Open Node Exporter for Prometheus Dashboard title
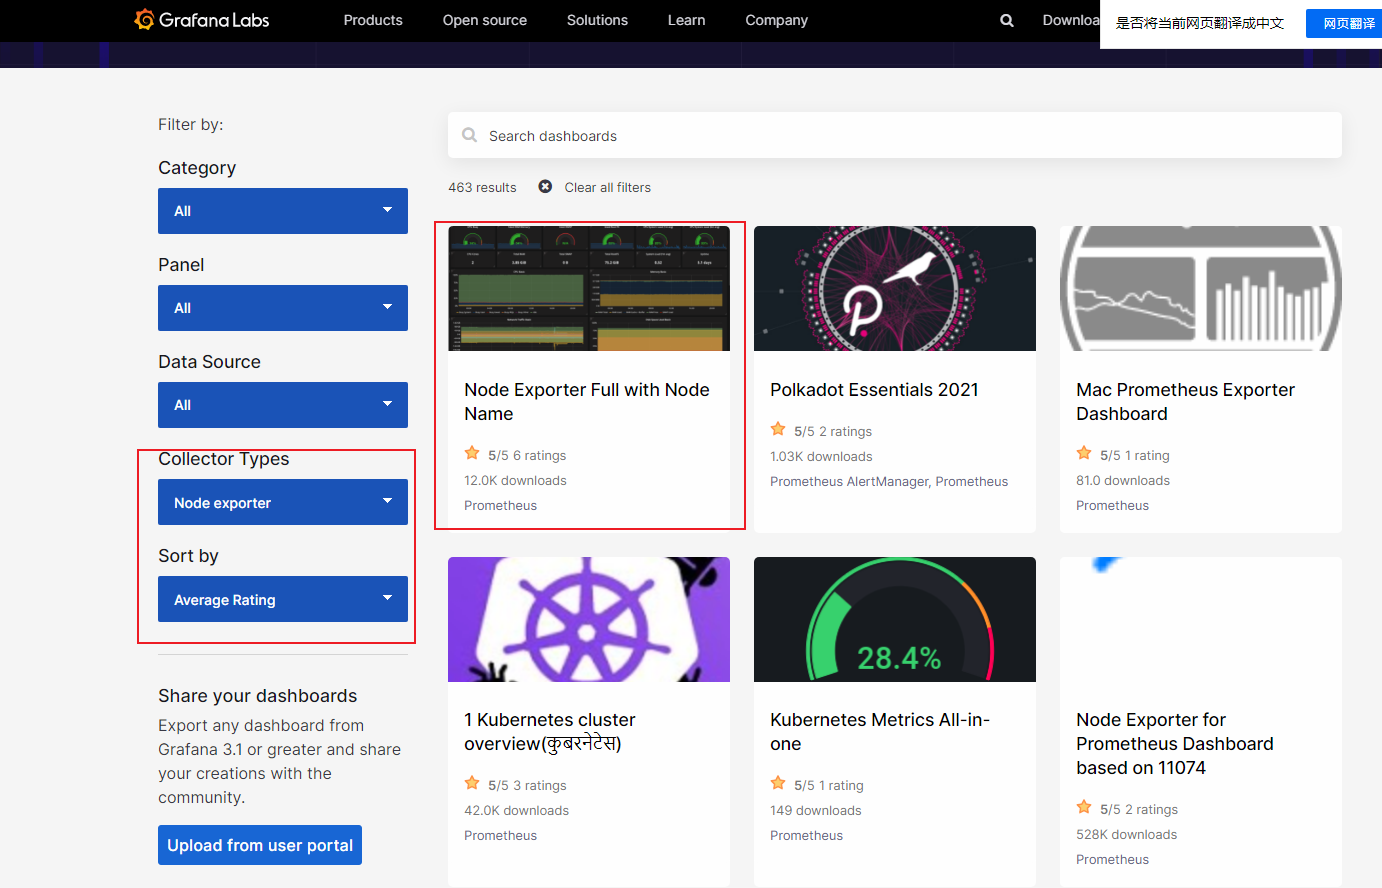 coord(1175,744)
